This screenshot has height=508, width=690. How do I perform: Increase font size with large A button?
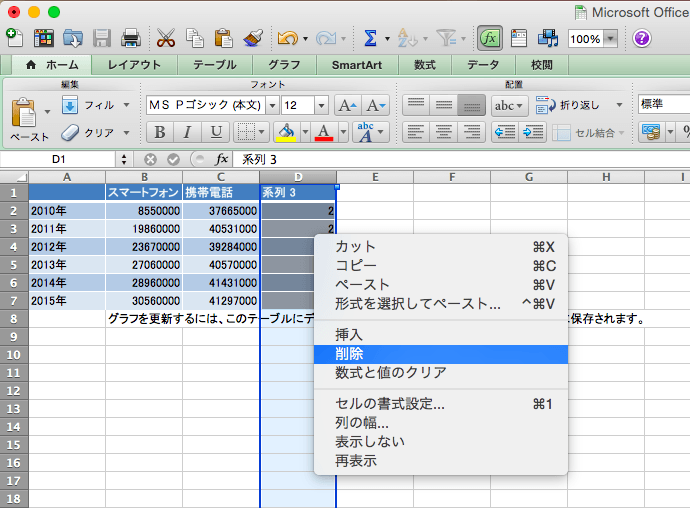(x=348, y=105)
